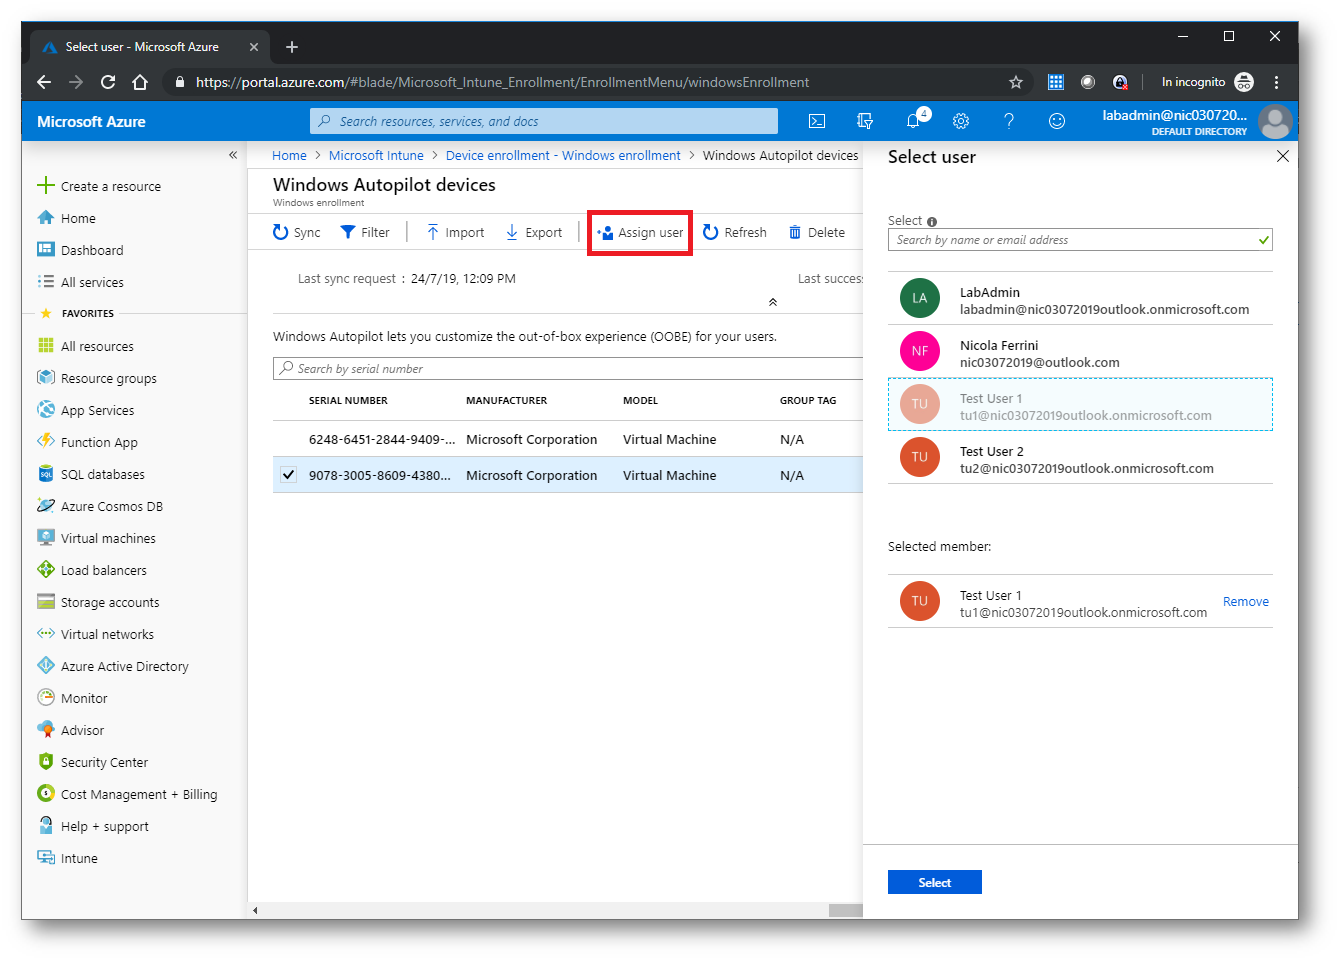Click the Virtual networks icon
The height and width of the screenshot is (962, 1341).
click(x=46, y=633)
